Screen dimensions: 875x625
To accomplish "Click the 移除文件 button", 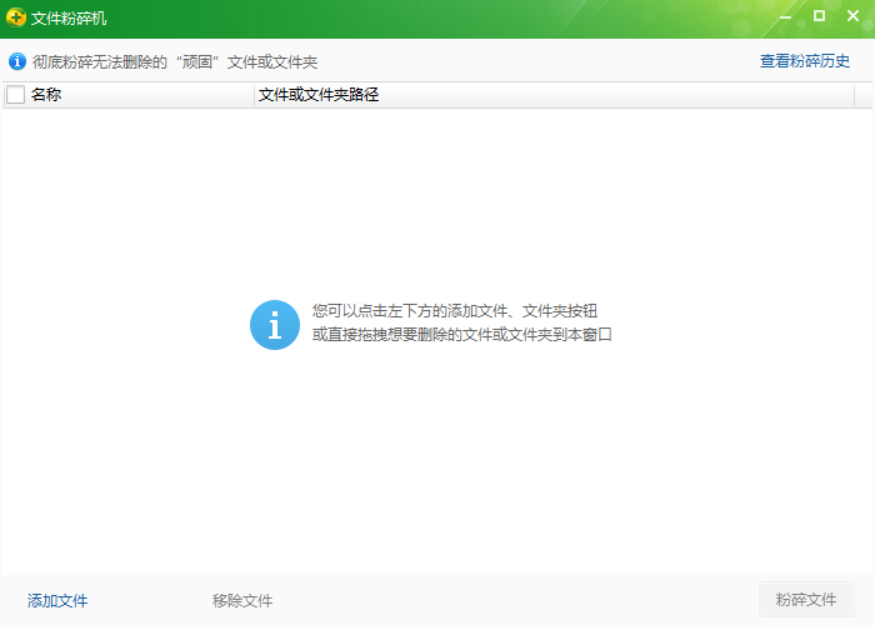I will click(240, 600).
